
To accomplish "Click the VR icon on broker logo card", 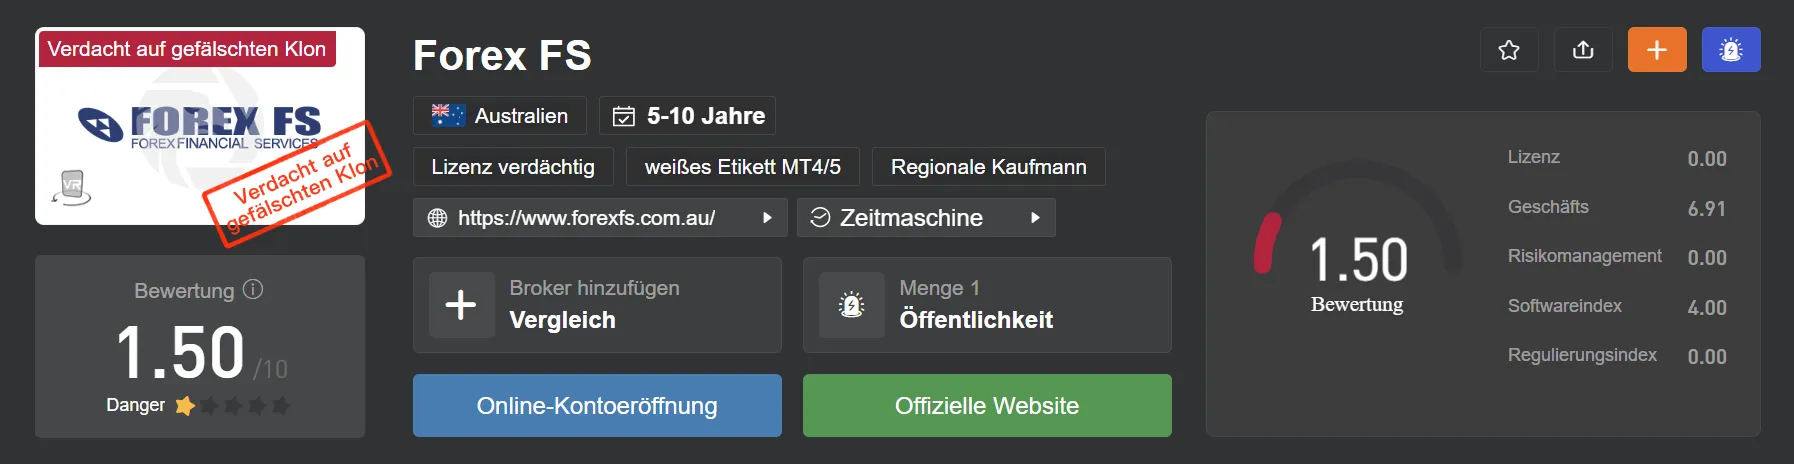I will click(72, 187).
